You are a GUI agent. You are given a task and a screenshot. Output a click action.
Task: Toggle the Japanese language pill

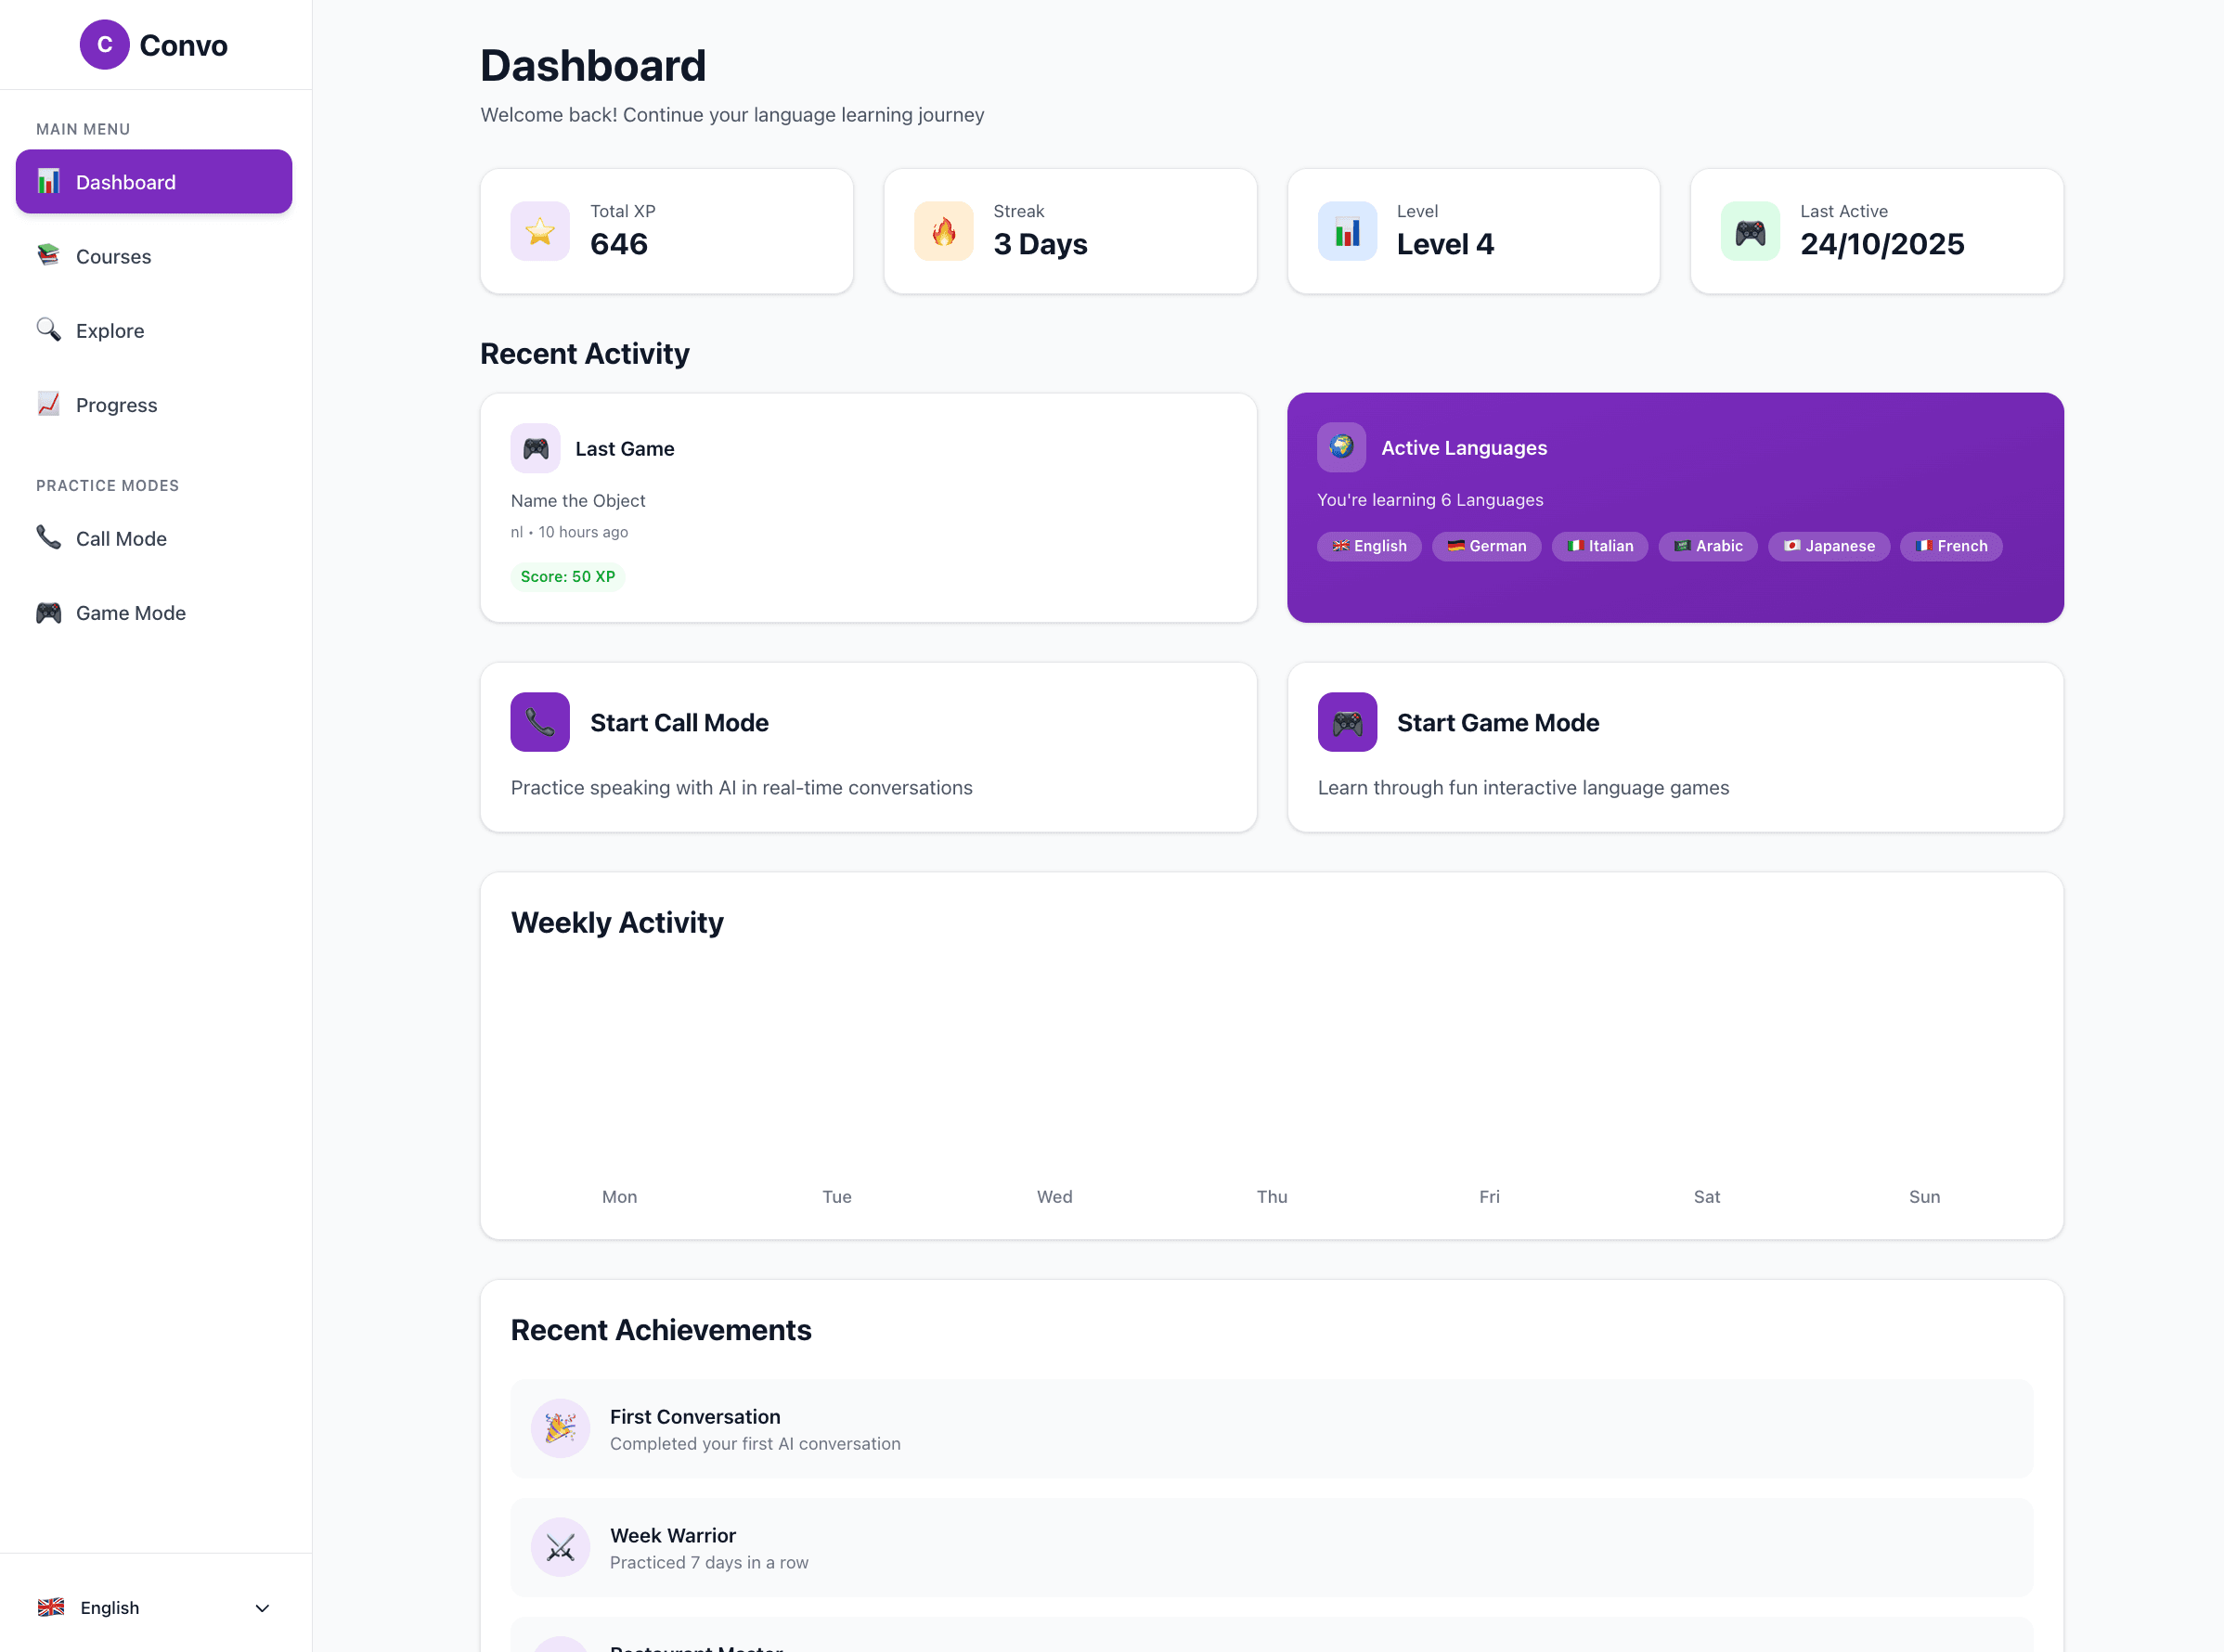(1828, 546)
